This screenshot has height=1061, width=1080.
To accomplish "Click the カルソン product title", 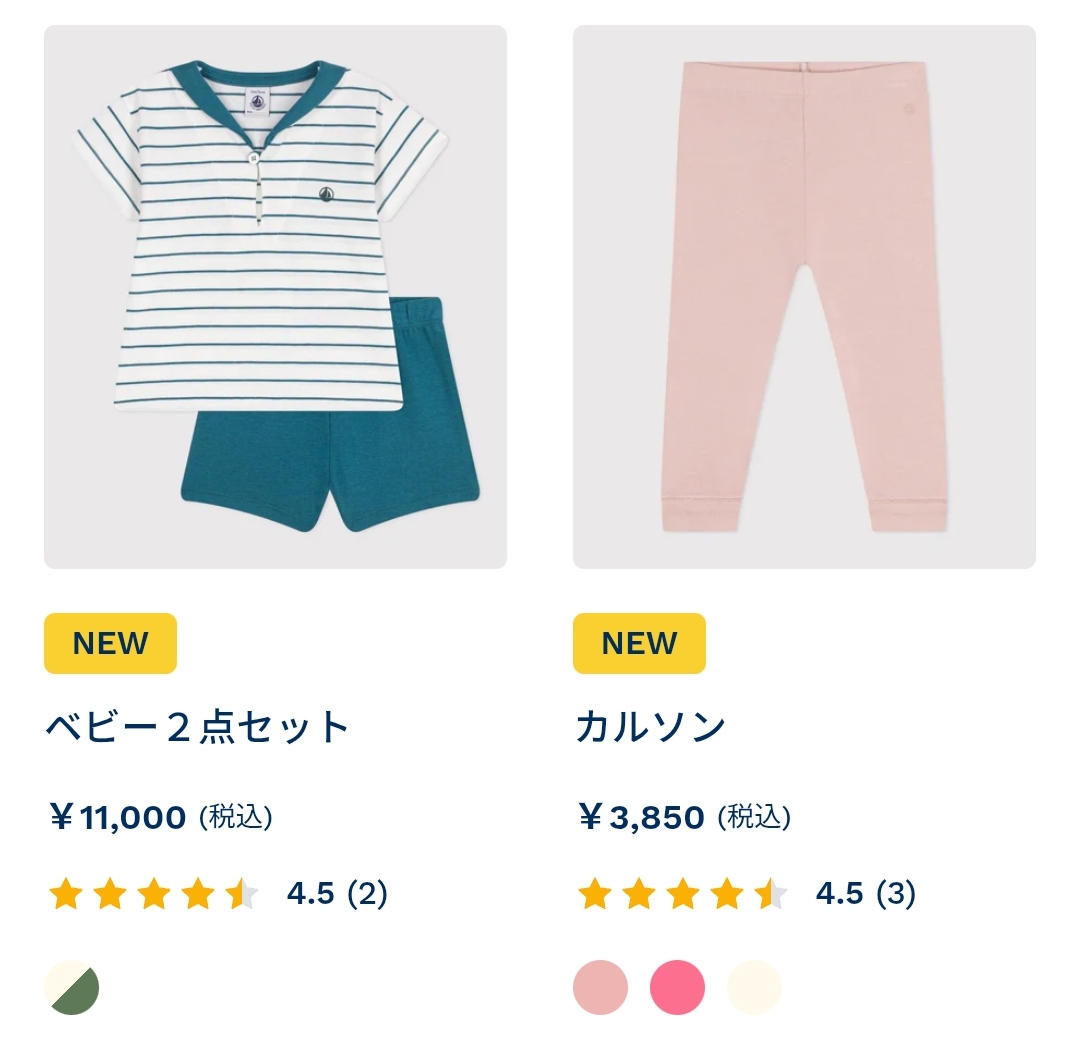I will coord(651,727).
